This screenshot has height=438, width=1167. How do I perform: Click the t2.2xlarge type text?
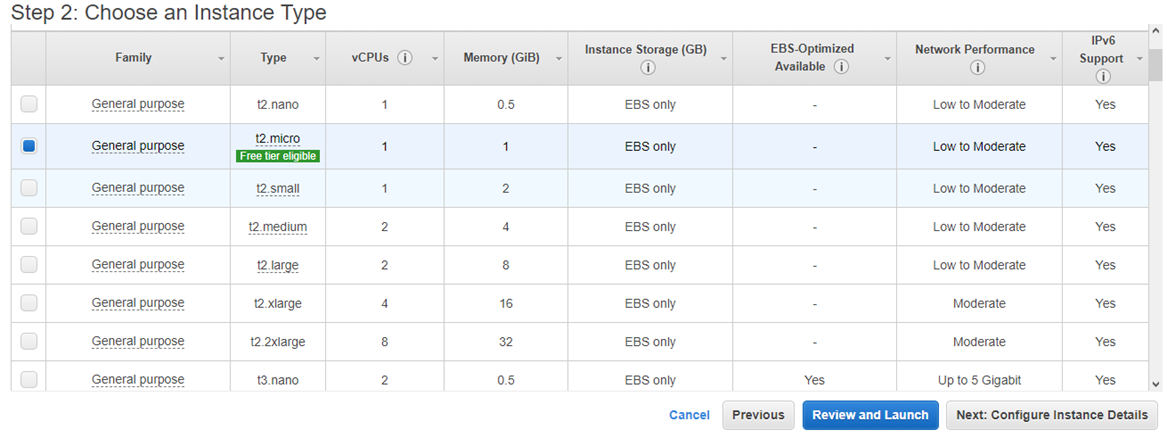[278, 342]
